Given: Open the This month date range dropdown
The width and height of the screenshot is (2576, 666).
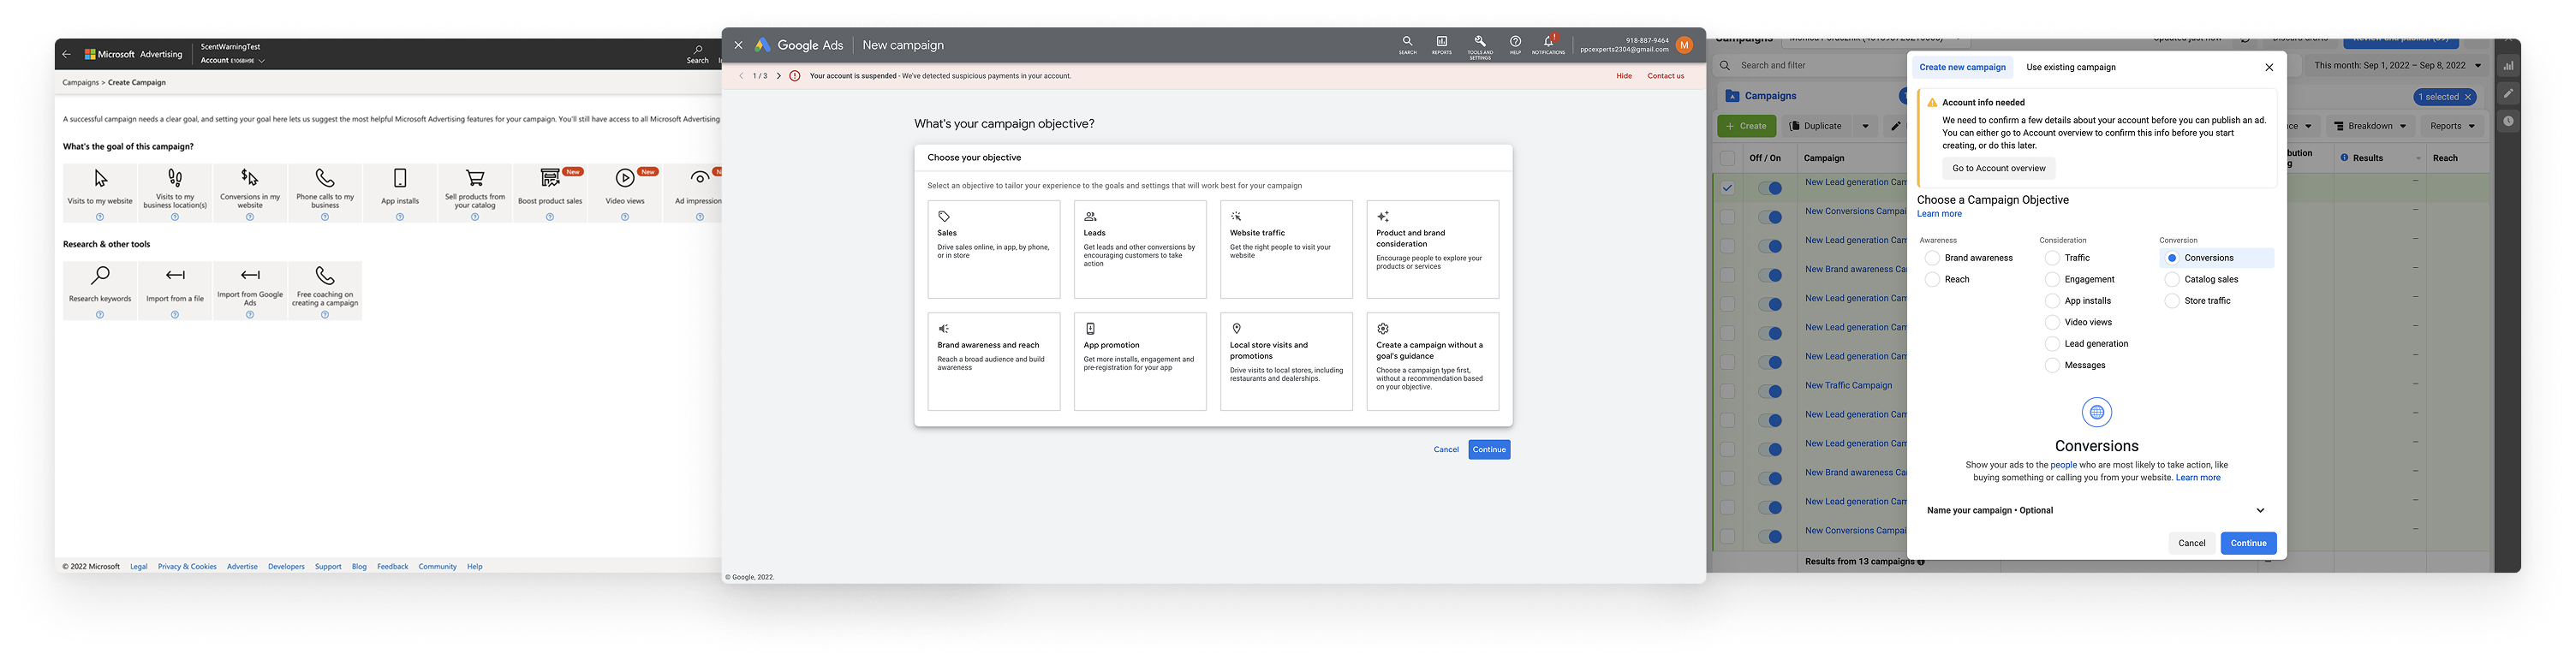Looking at the screenshot, I should coord(2398,66).
